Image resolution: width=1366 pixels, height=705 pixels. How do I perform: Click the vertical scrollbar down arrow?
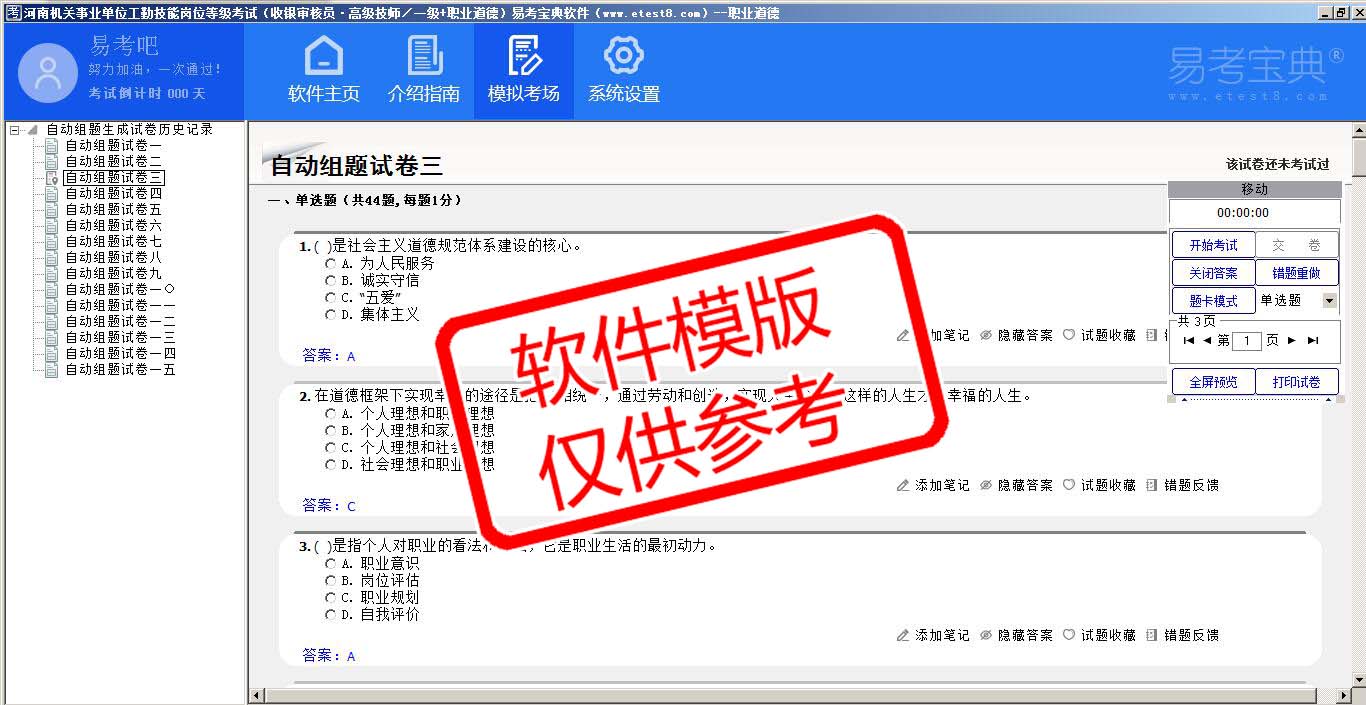coord(1359,680)
